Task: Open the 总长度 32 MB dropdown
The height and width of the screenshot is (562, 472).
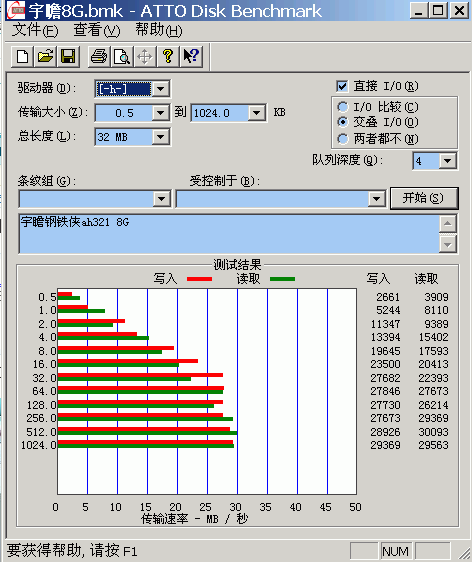Action: (x=160, y=137)
